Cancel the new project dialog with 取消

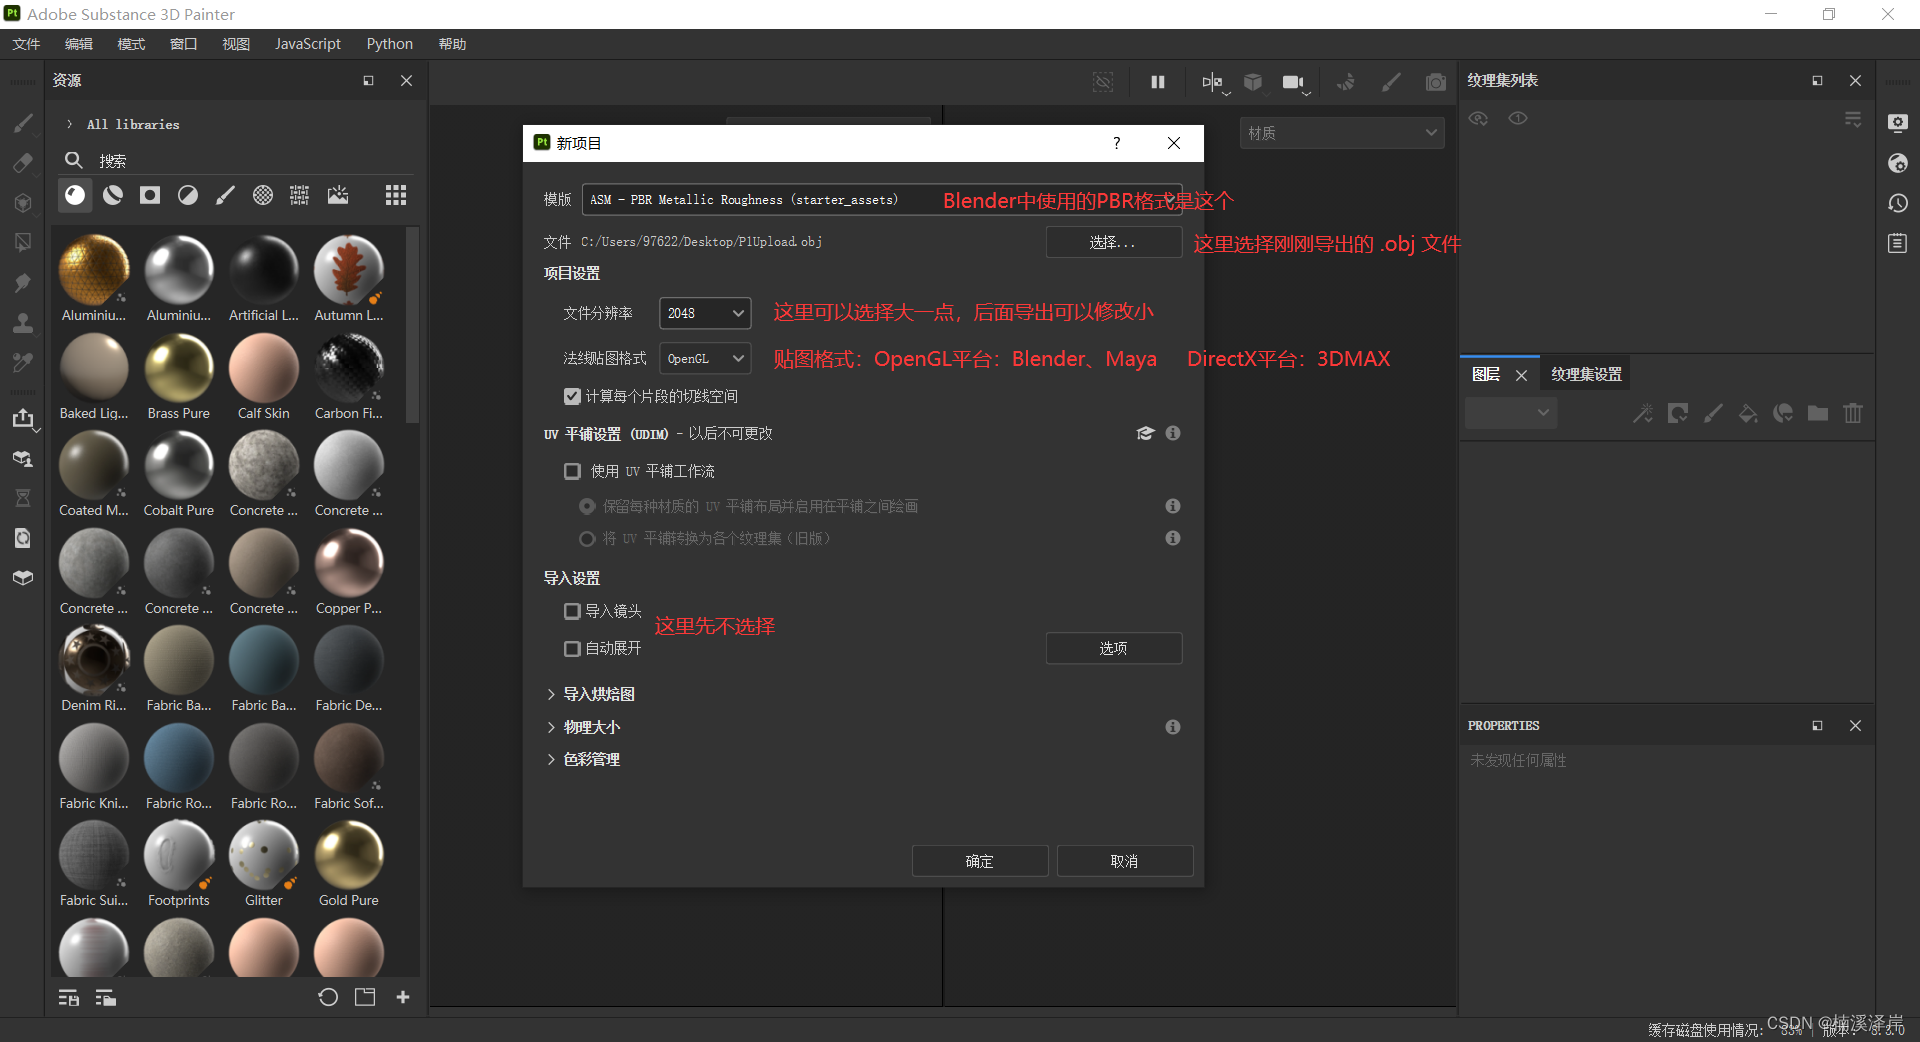(x=1124, y=861)
